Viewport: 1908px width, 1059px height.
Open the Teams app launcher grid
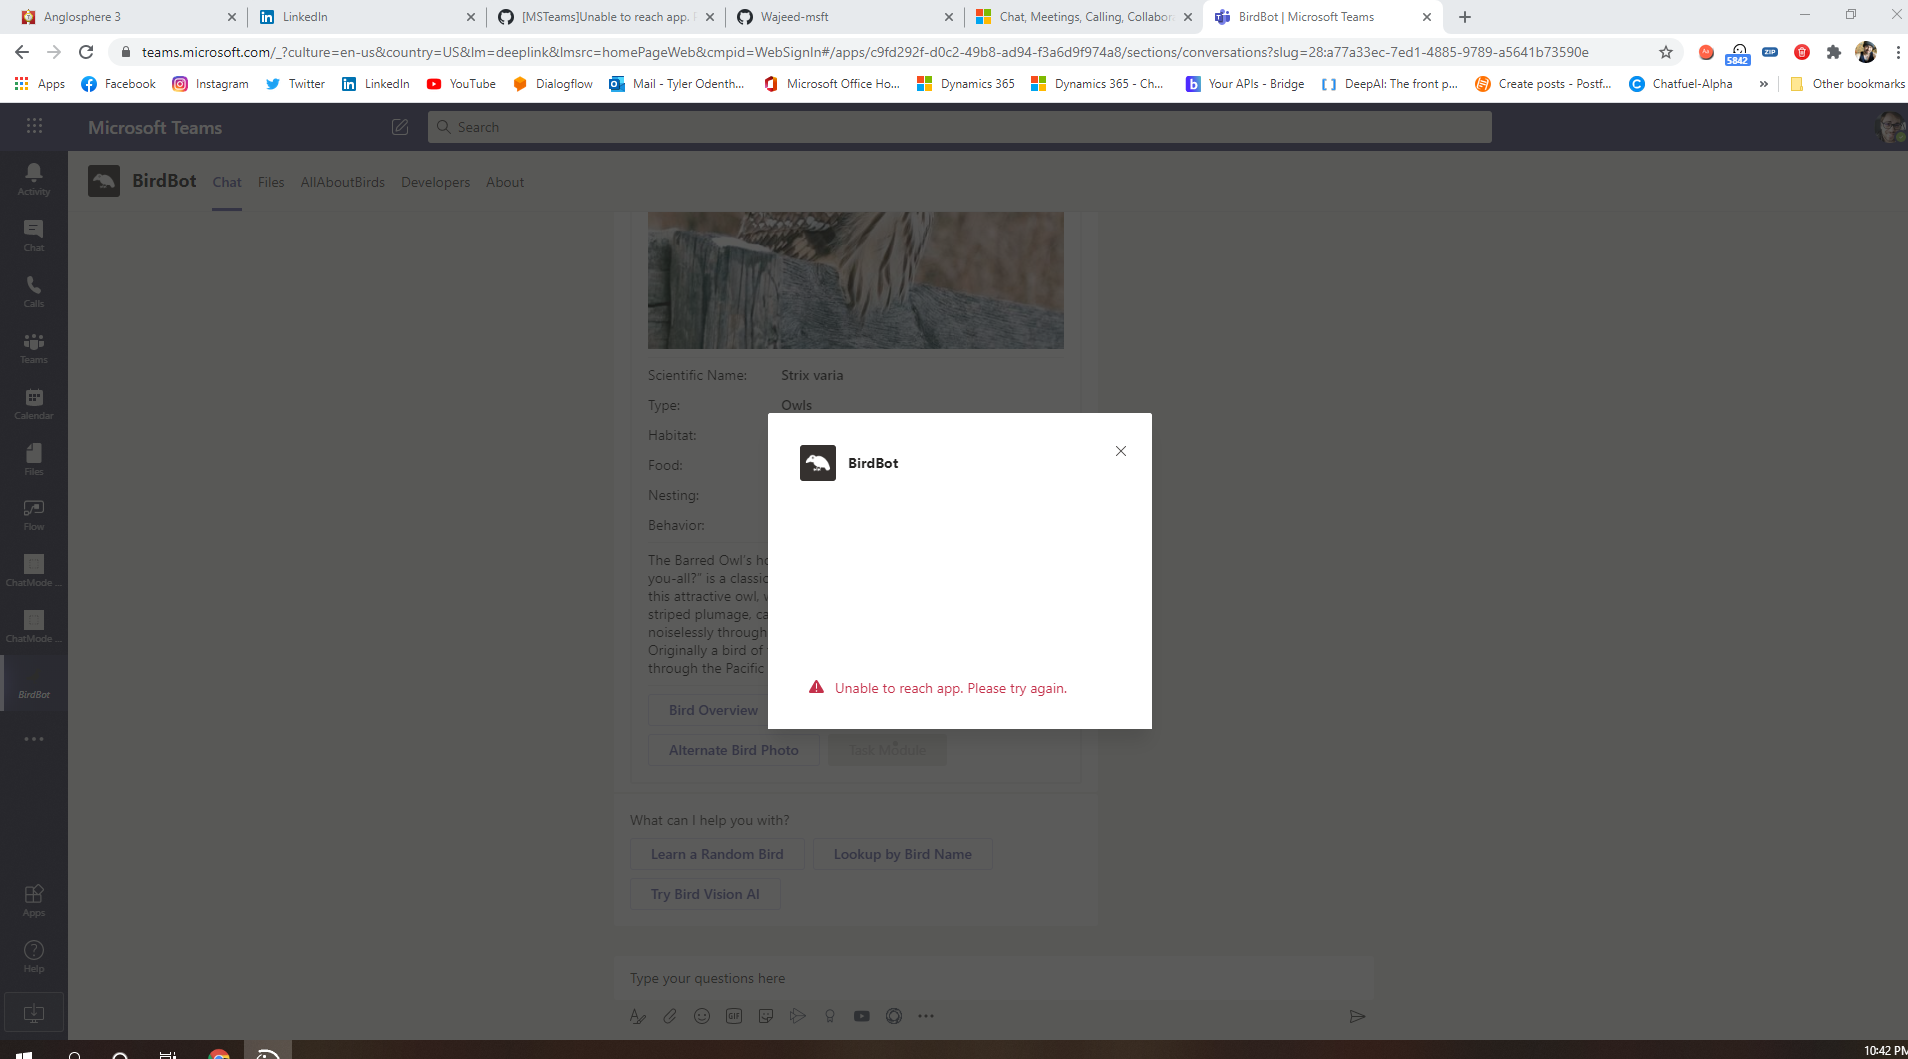pyautogui.click(x=34, y=126)
